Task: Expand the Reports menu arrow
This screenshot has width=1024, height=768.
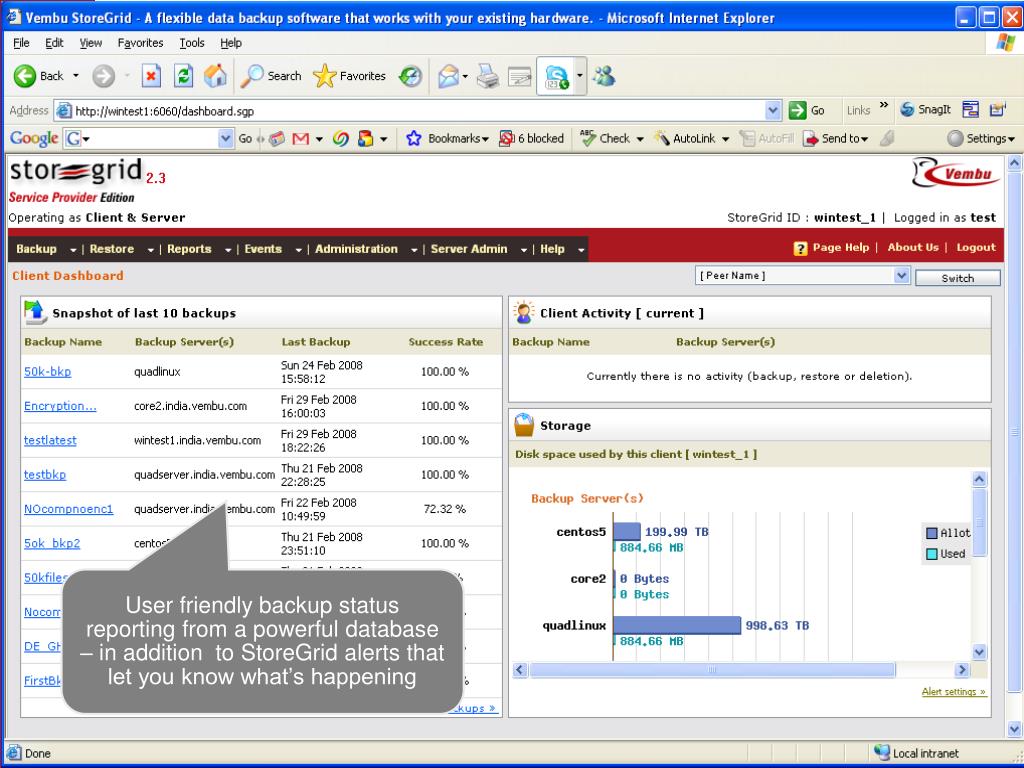Action: coord(228,249)
